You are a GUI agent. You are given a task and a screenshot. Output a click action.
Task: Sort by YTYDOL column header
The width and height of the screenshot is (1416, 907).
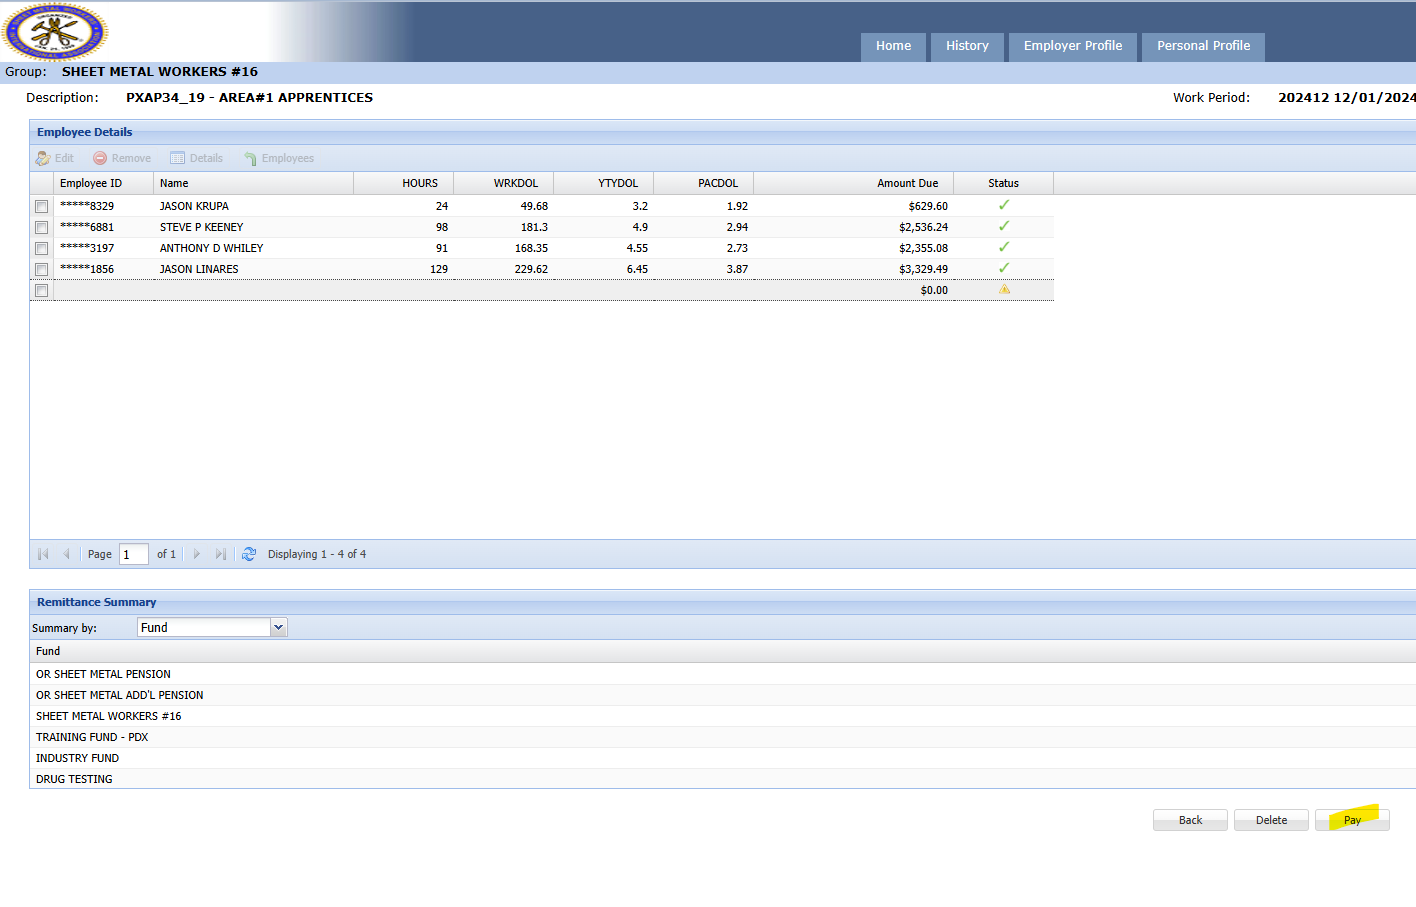[604, 183]
